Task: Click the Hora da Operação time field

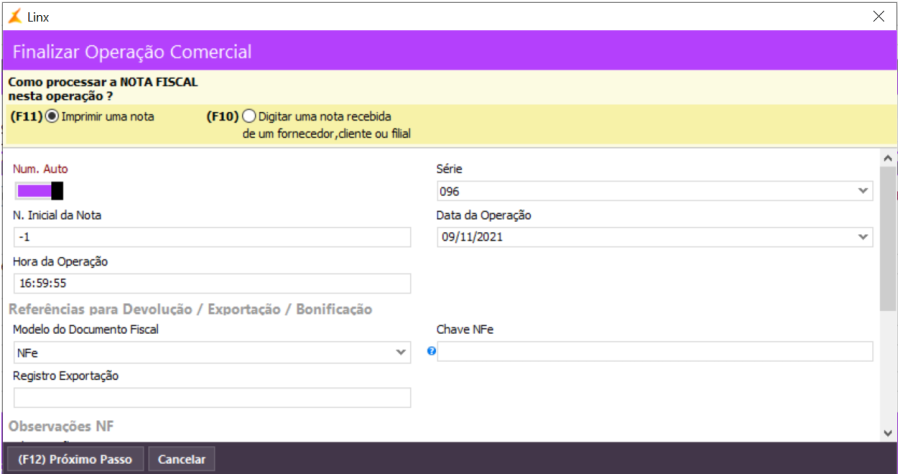Action: (212, 283)
